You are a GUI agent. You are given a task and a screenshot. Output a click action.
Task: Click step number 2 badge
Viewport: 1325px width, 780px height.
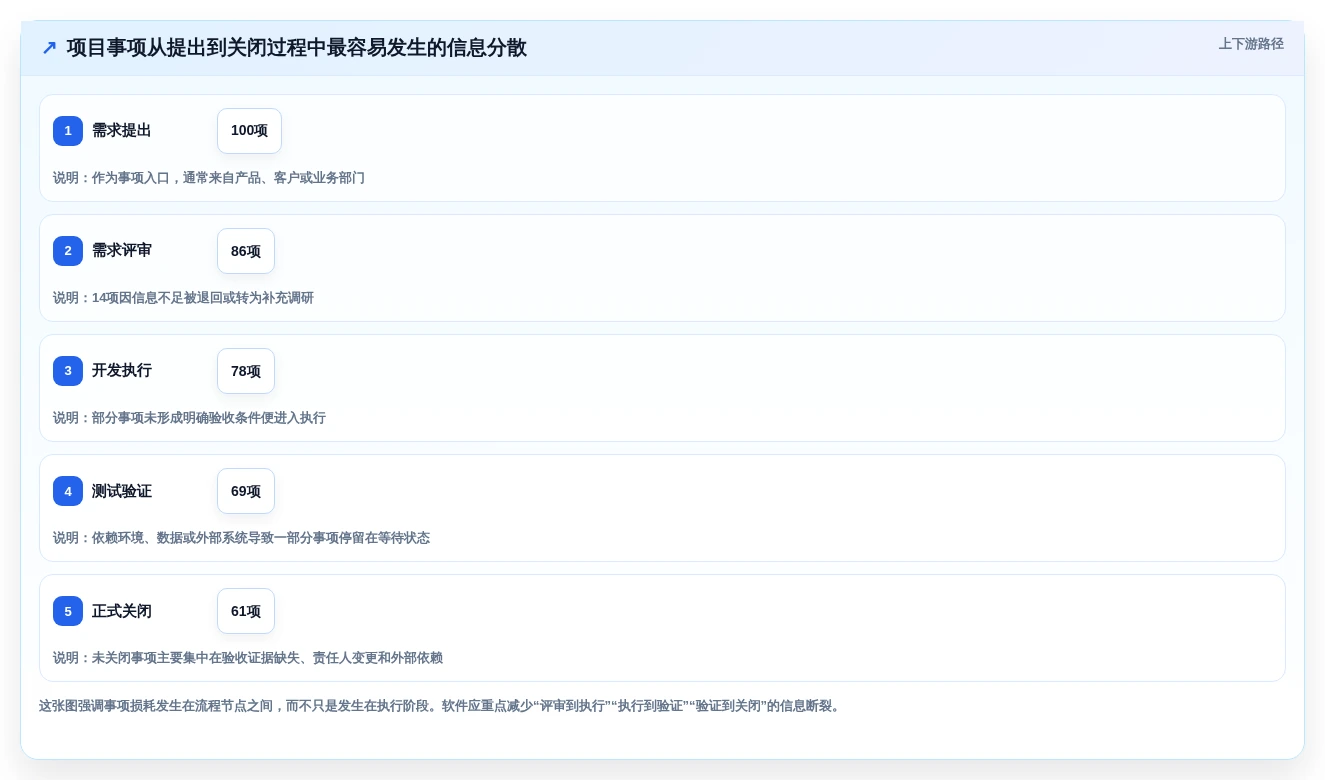[68, 251]
